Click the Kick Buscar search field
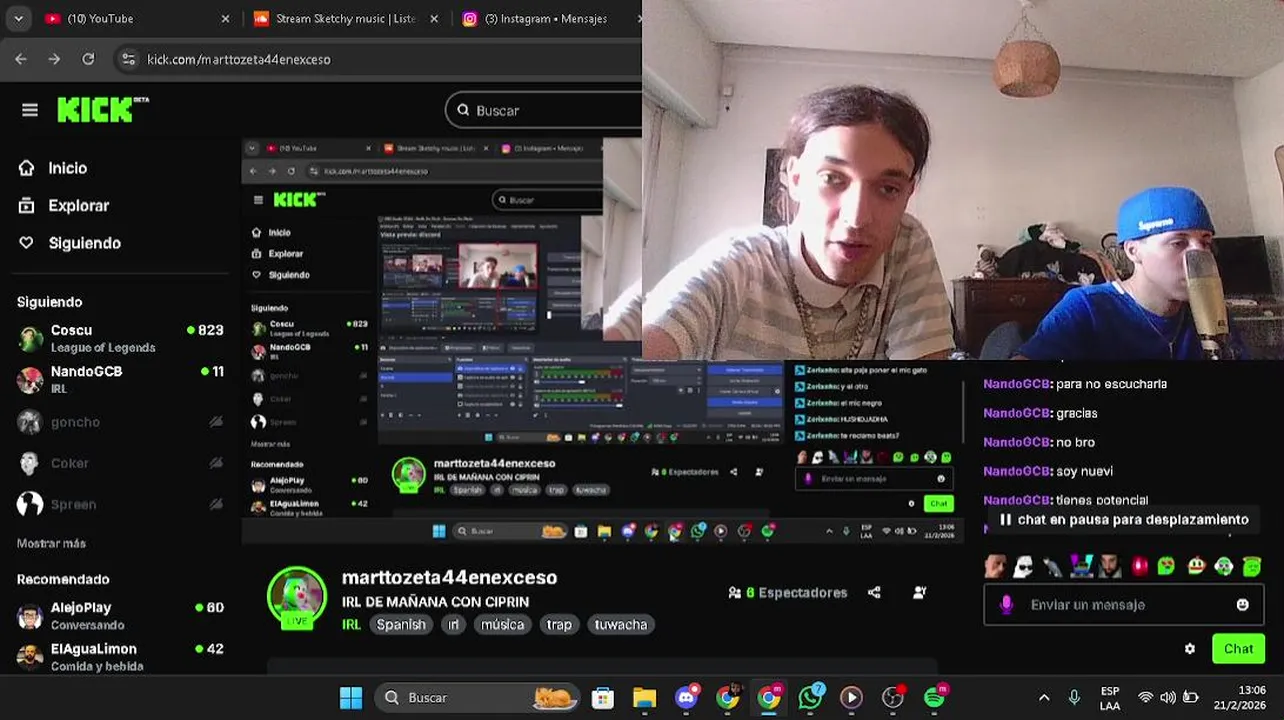The image size is (1284, 720). (545, 110)
